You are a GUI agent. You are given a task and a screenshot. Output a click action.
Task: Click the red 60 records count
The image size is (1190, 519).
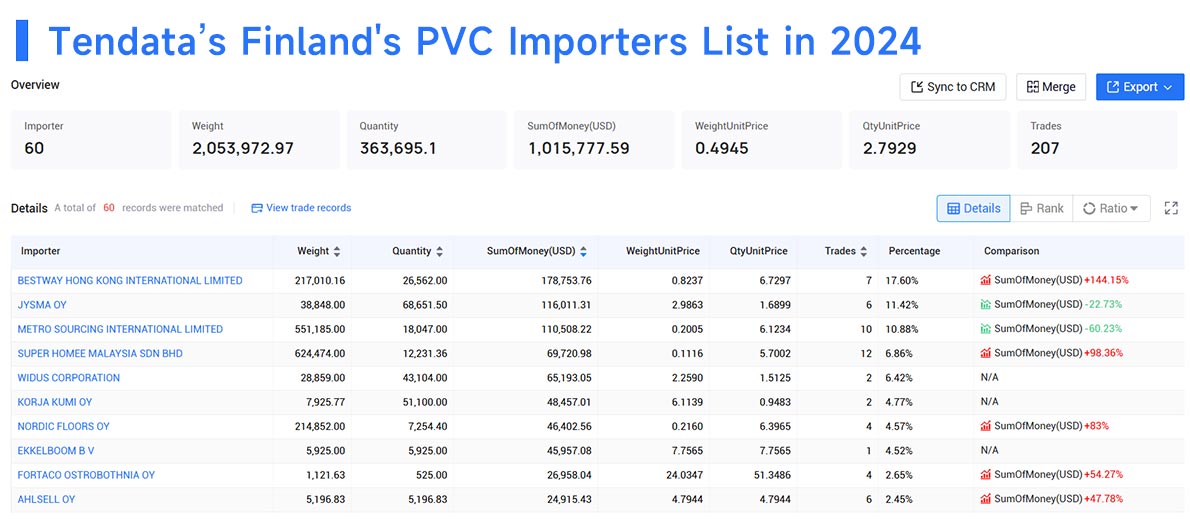(109, 208)
